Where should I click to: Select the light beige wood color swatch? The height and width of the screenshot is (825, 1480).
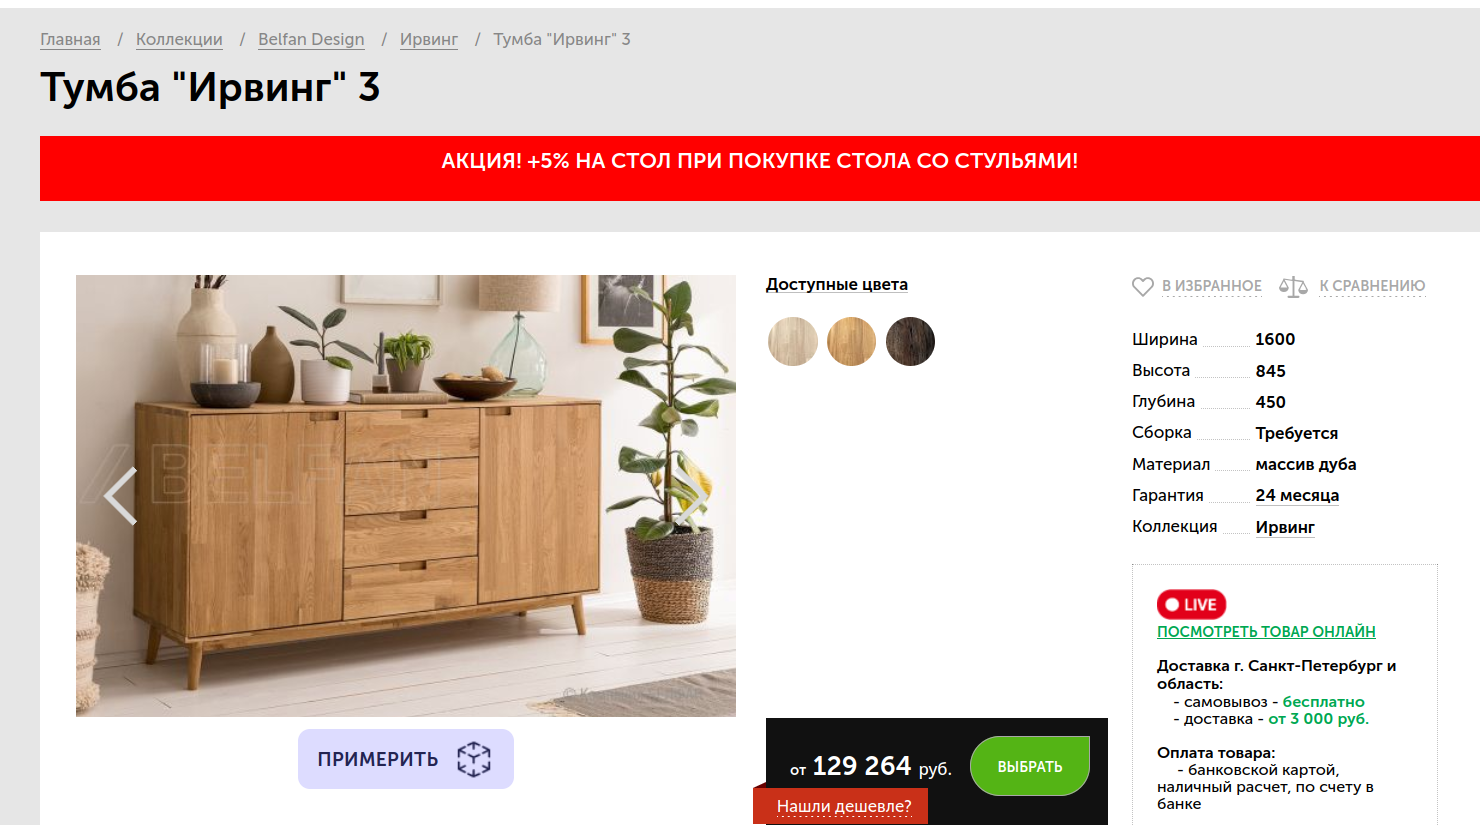[x=793, y=341]
